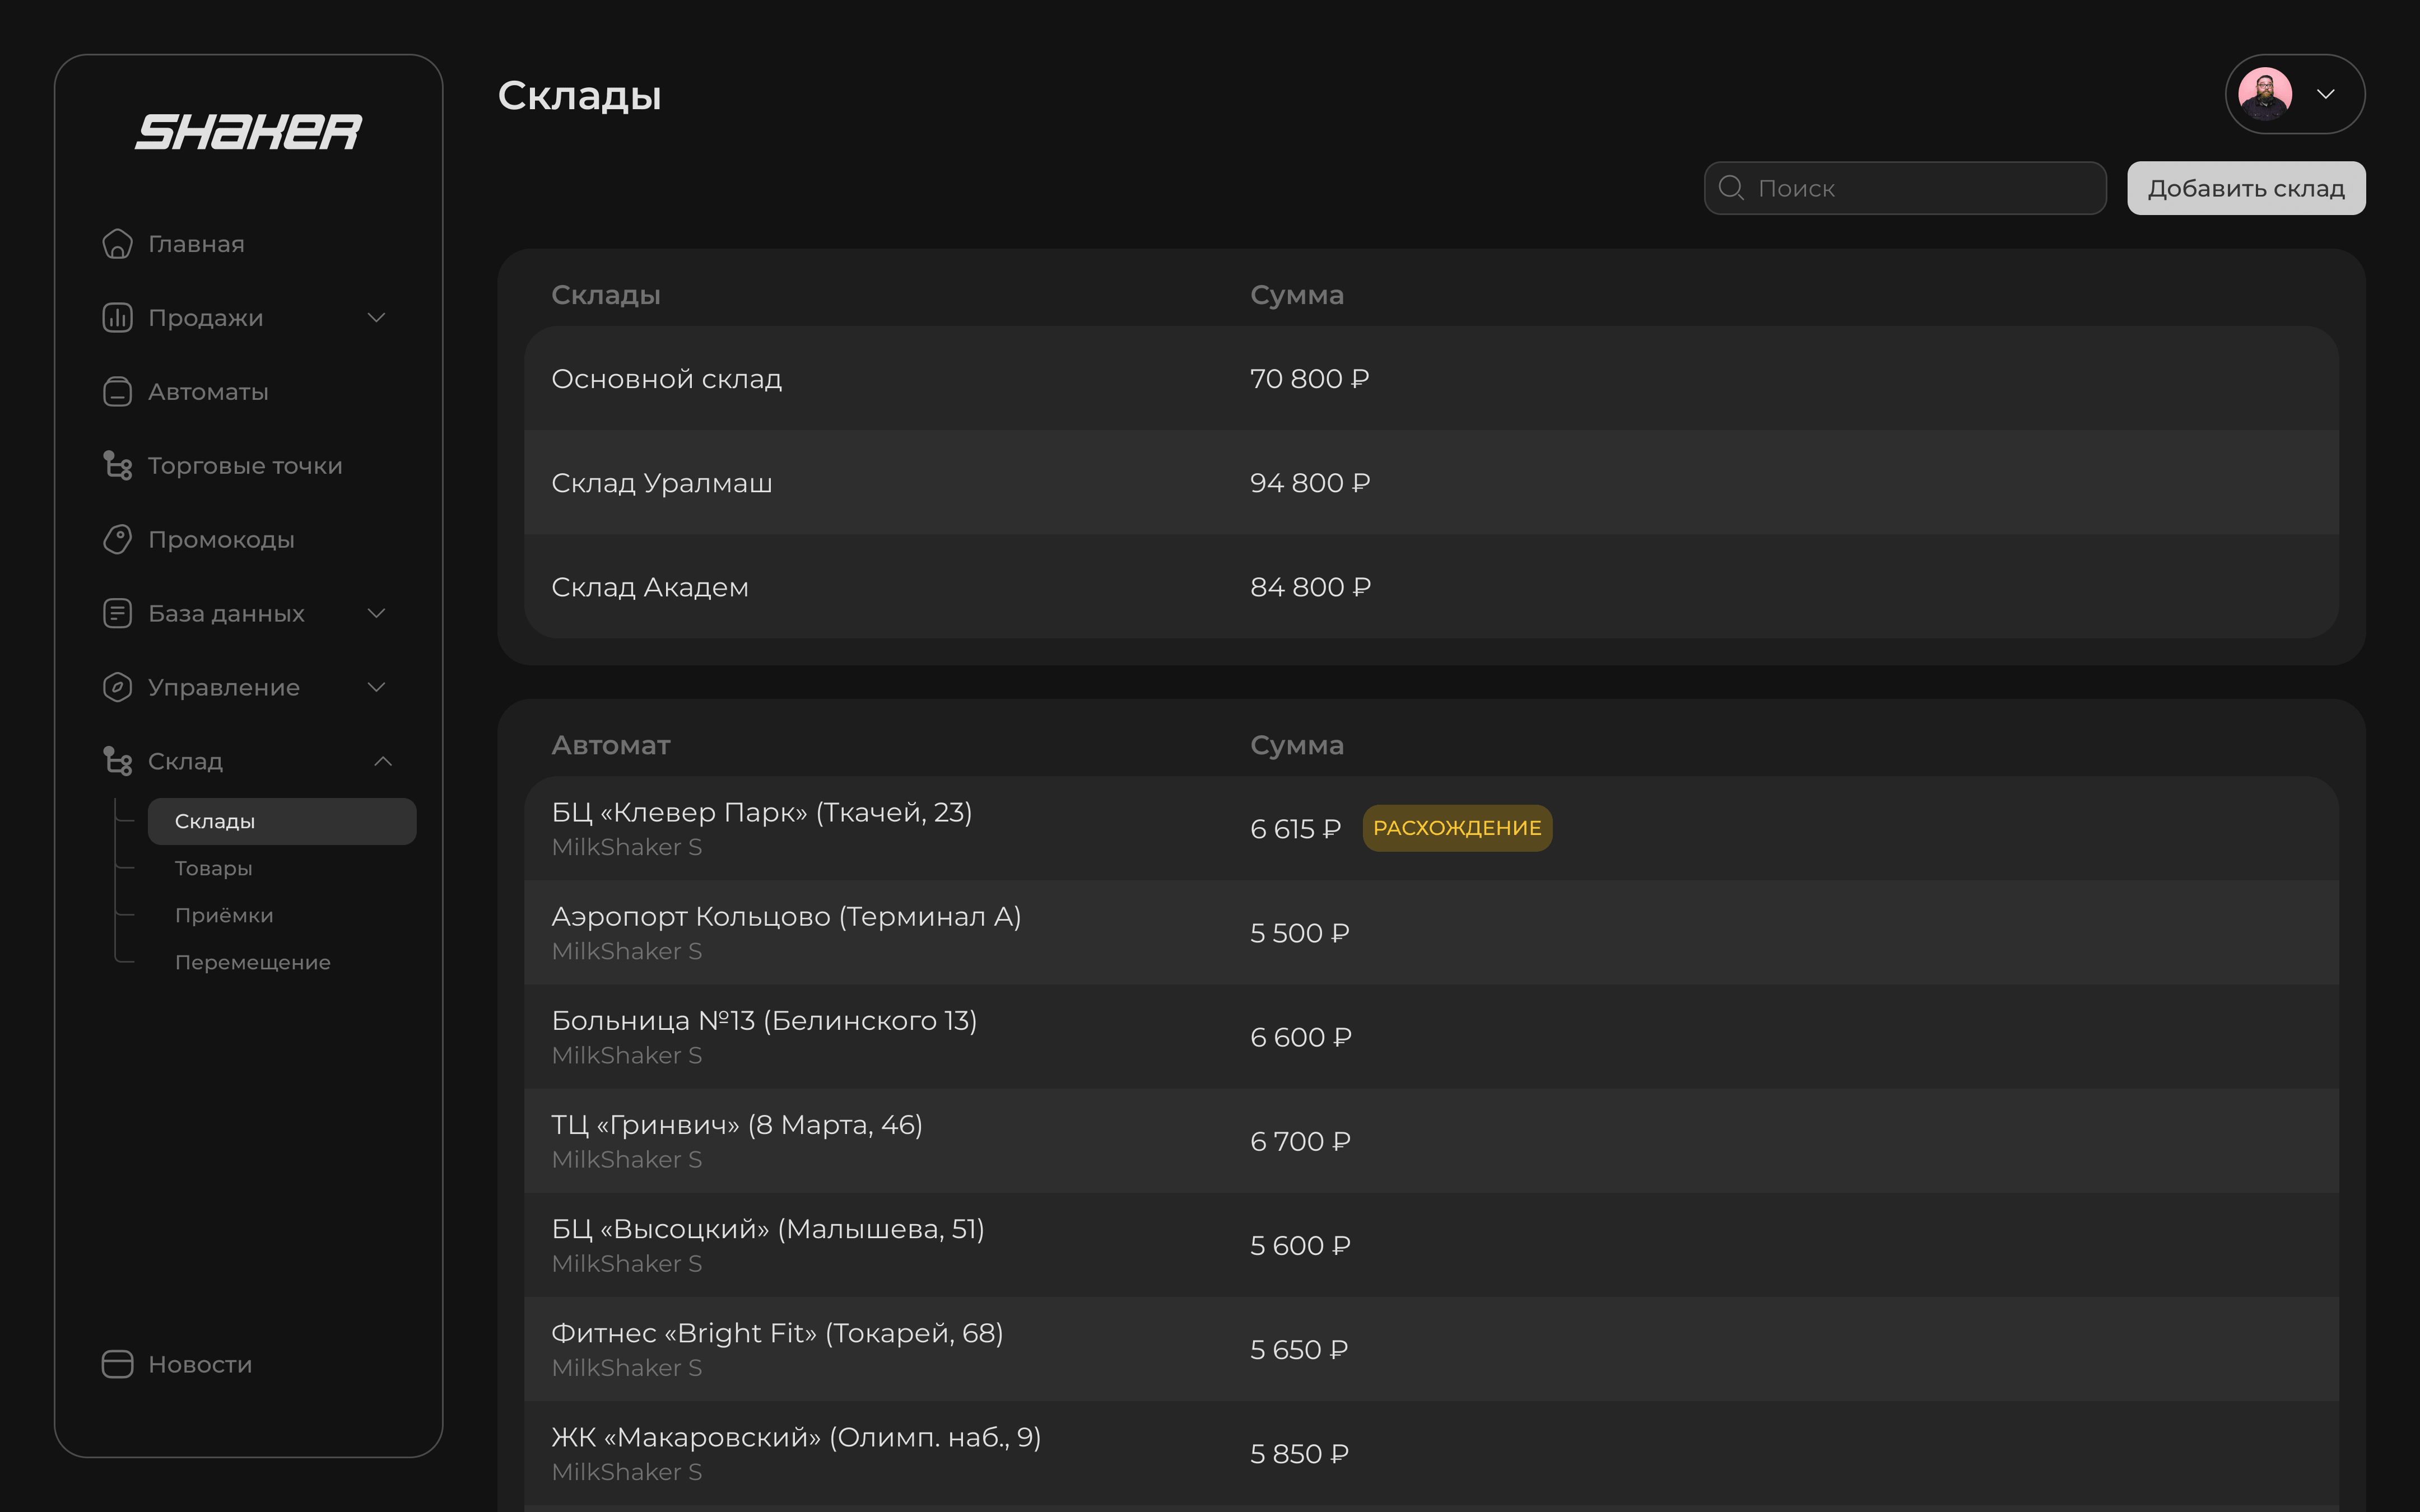Click the Продажи chart icon
Viewport: 2420px width, 1512px height.
117,318
